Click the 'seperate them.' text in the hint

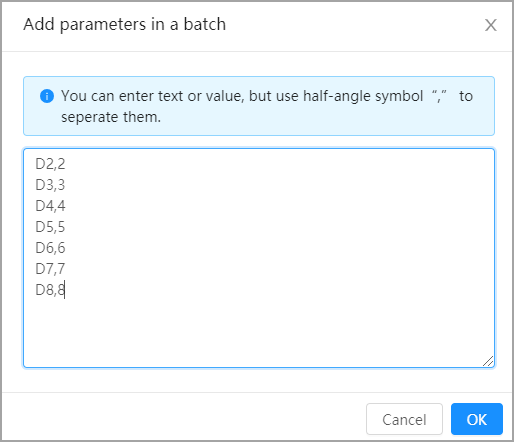pyautogui.click(x=111, y=117)
